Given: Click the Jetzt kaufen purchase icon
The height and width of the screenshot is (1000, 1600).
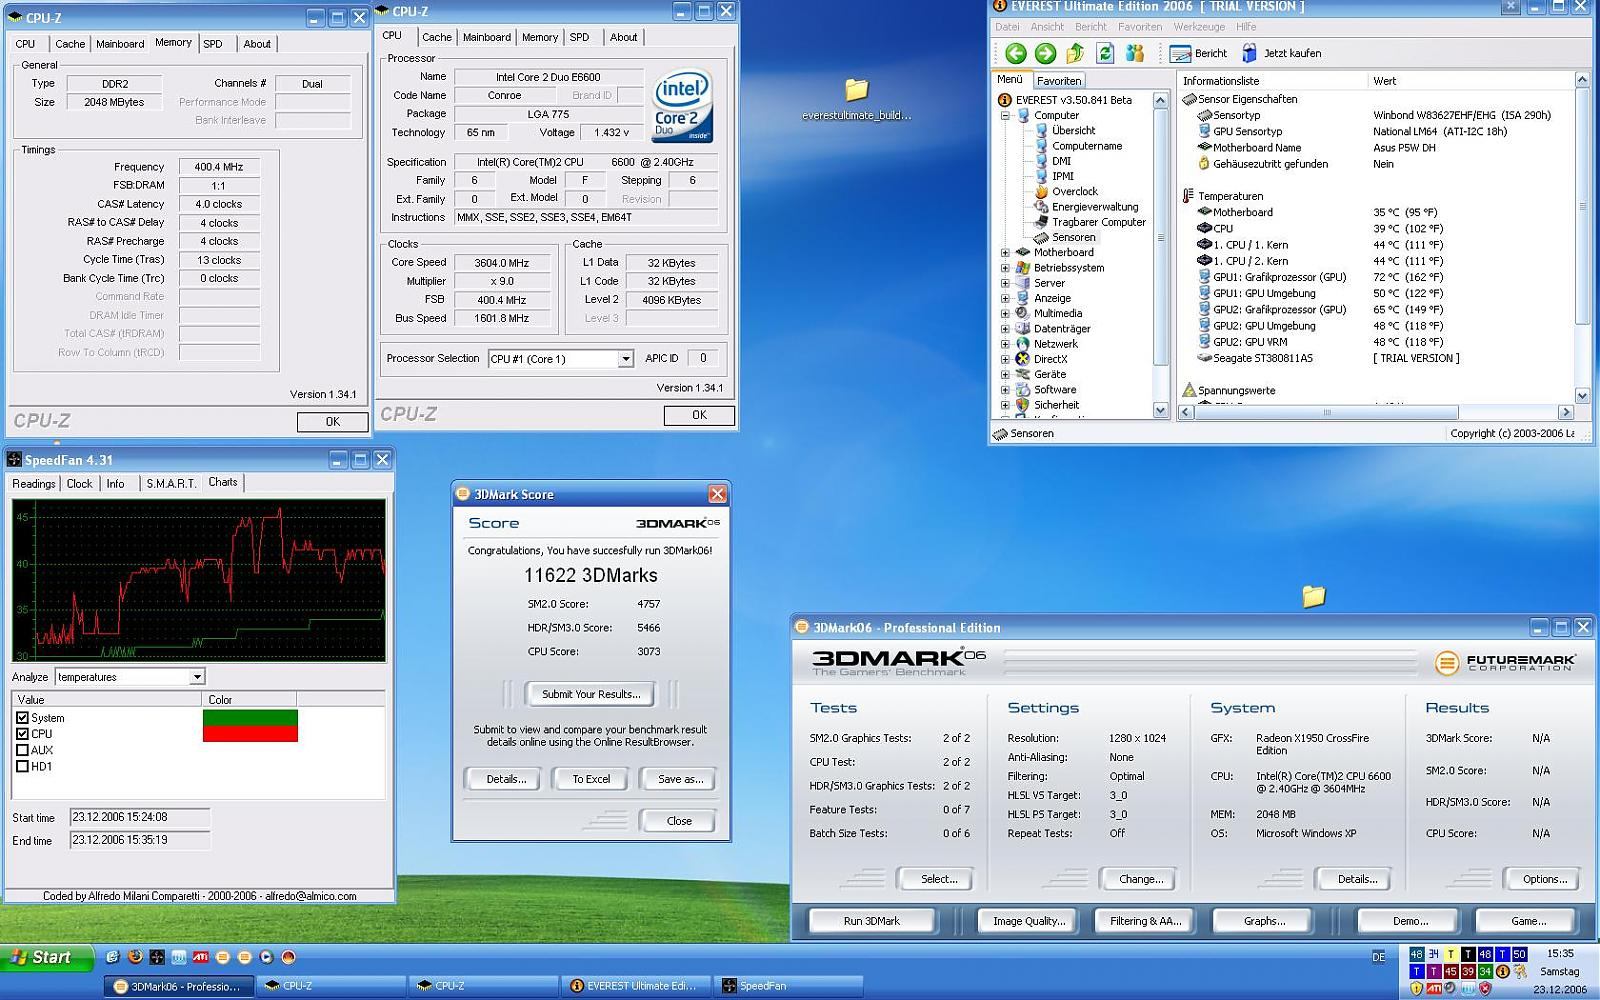Looking at the screenshot, I should click(x=1249, y=53).
